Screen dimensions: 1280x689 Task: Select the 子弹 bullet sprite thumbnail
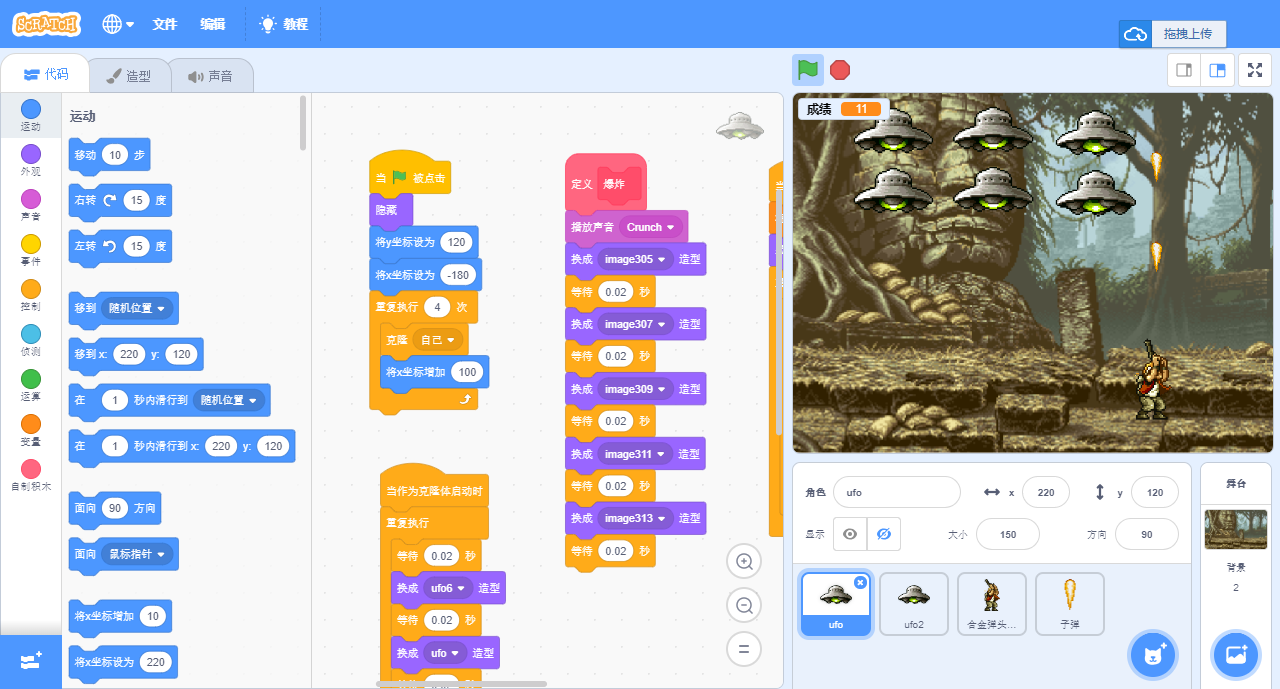click(x=1070, y=604)
